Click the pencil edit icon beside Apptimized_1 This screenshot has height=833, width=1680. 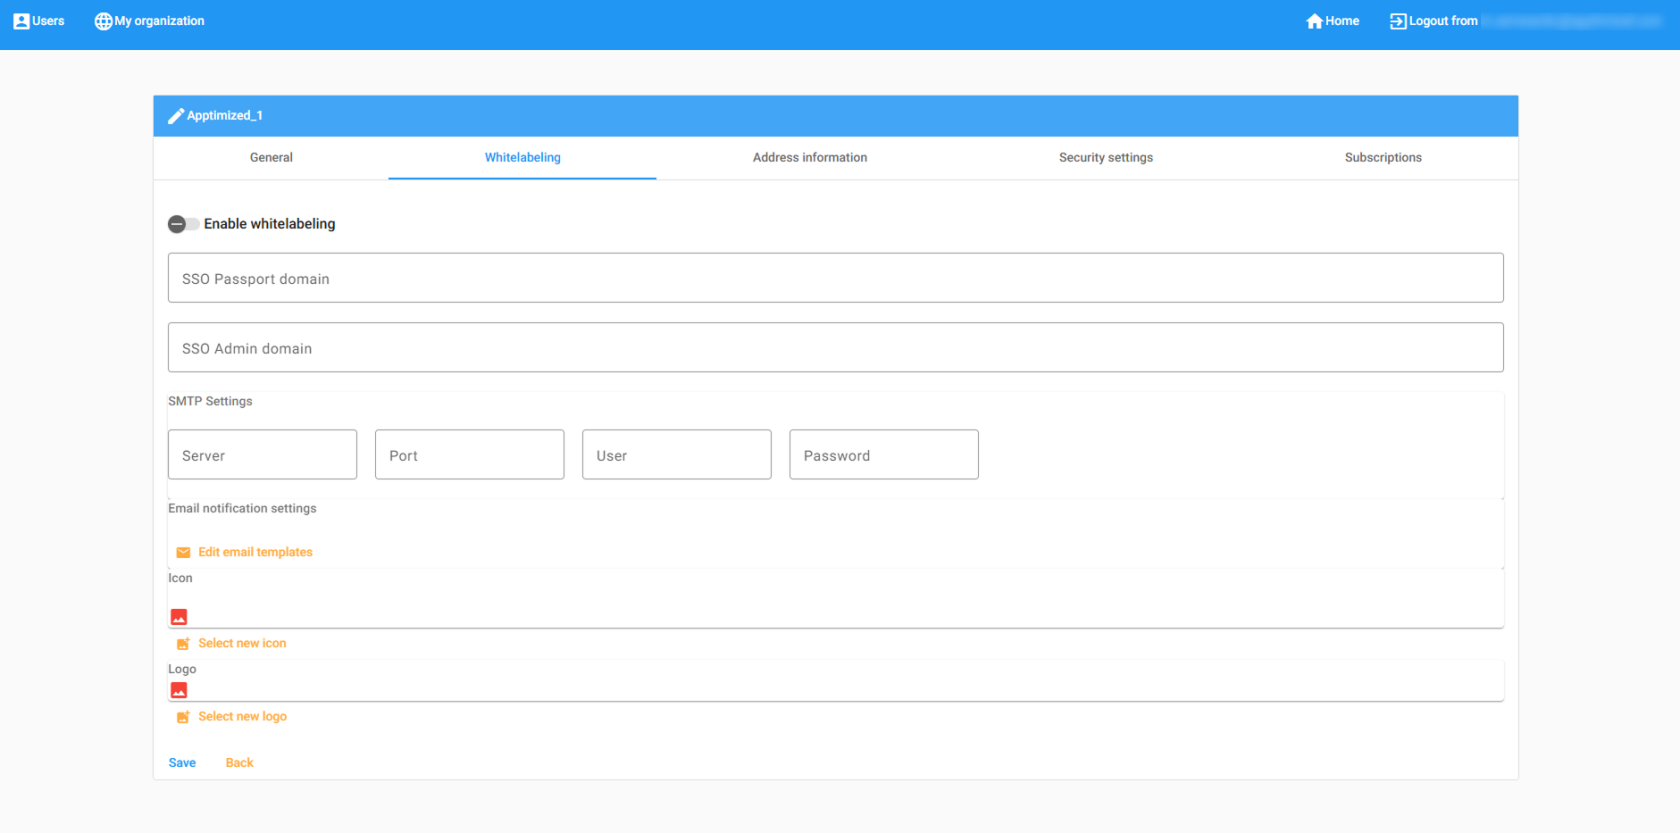(x=176, y=116)
